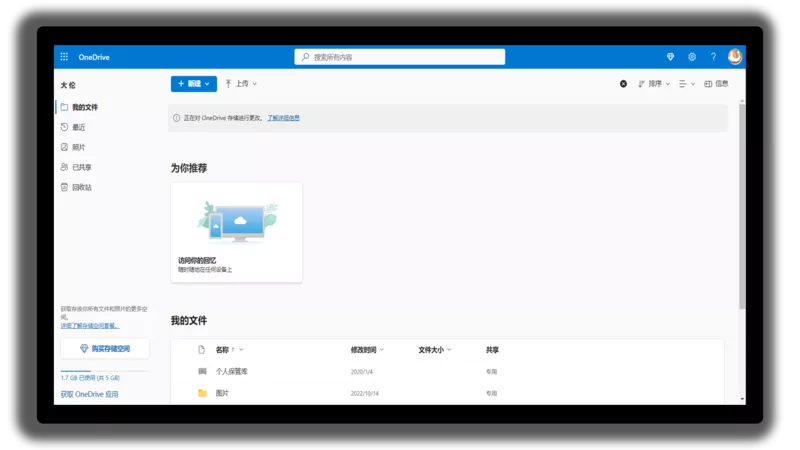Viewport: 800px width, 450px height.
Task: Open the 获取 OneDrive 应用 link
Action: point(89,394)
